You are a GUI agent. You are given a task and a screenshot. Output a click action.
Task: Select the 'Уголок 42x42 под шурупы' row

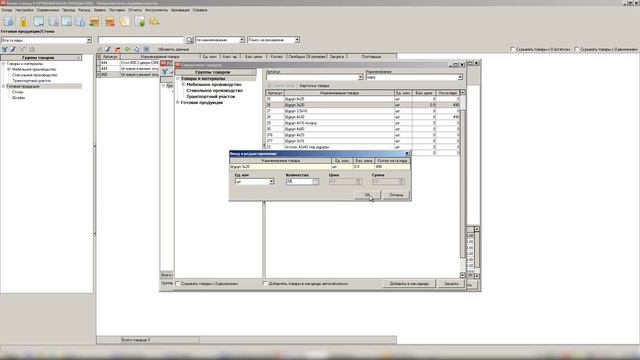362,147
